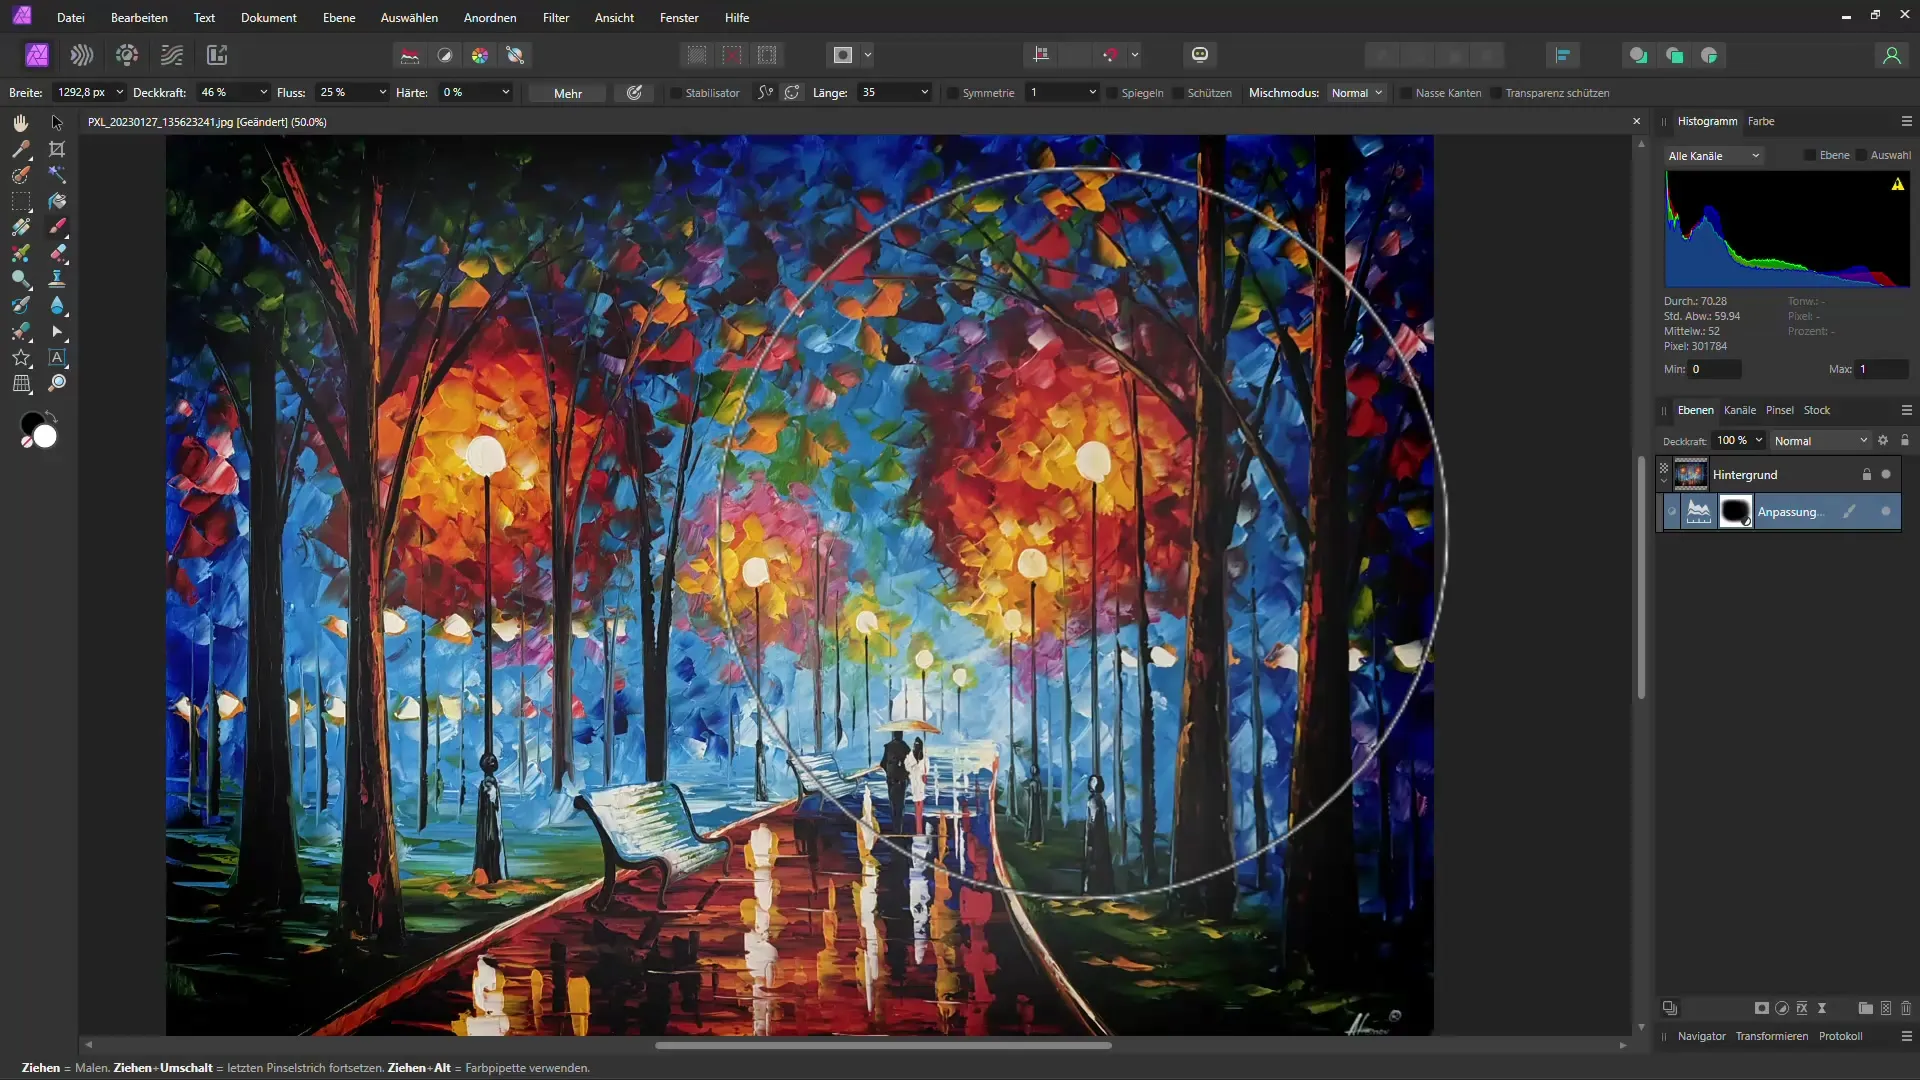Enable the Stabilisator checkbox
This screenshot has height=1080, width=1920.
click(676, 93)
